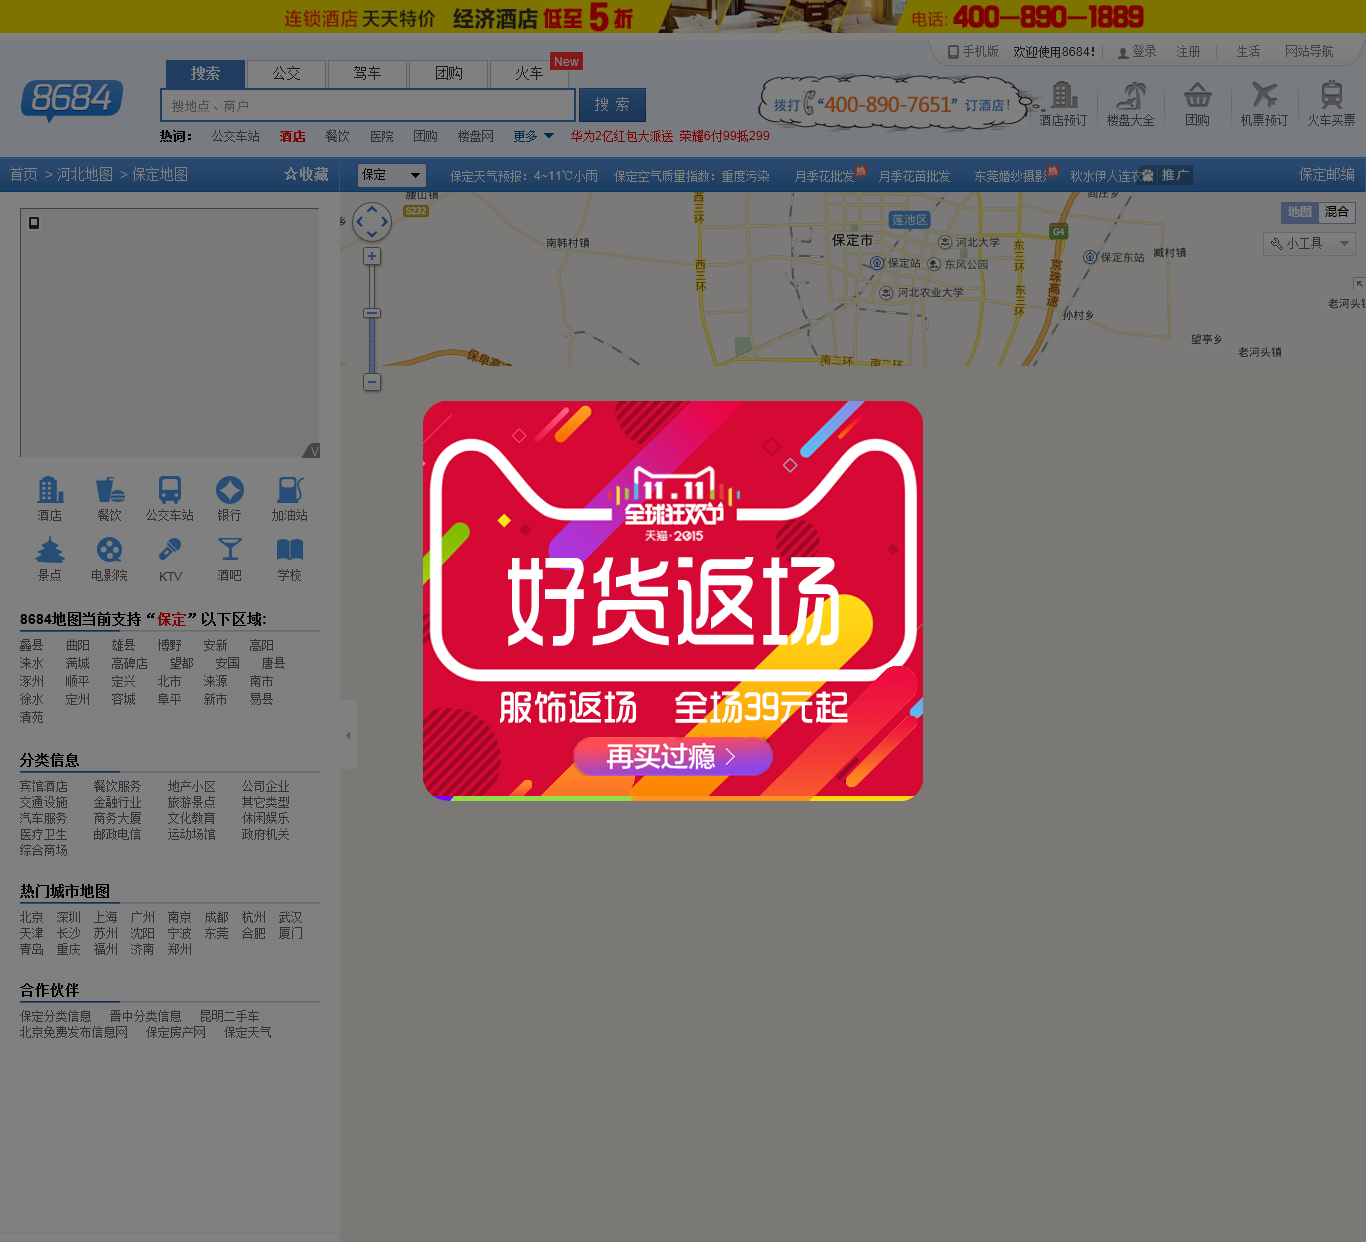Click the map pan direction control

372,221
